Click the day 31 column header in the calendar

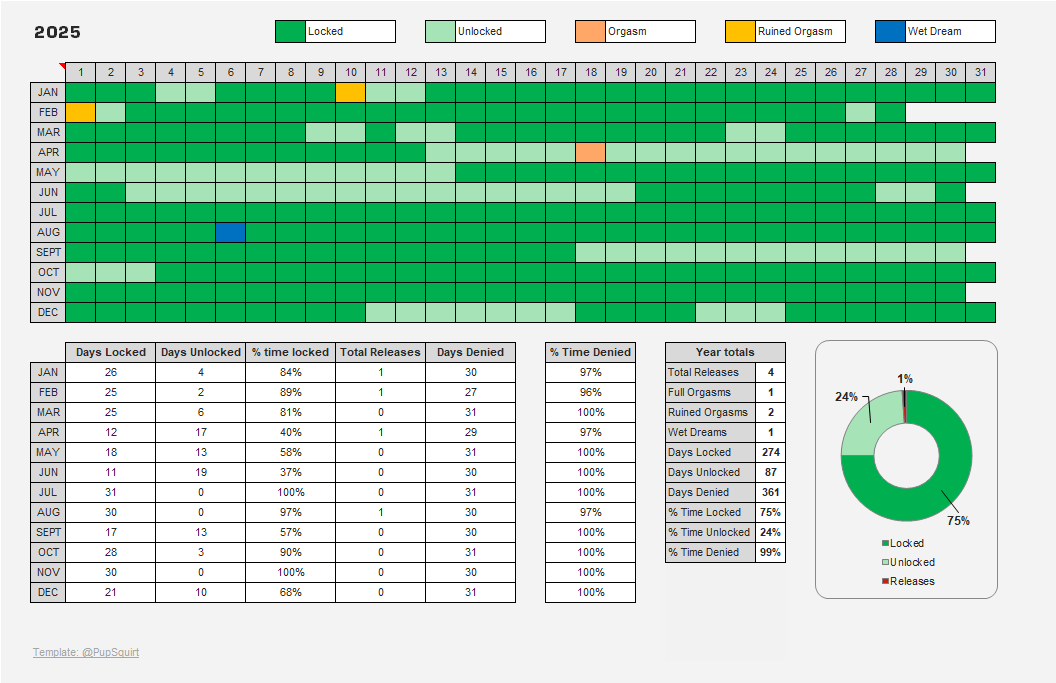pyautogui.click(x=981, y=72)
